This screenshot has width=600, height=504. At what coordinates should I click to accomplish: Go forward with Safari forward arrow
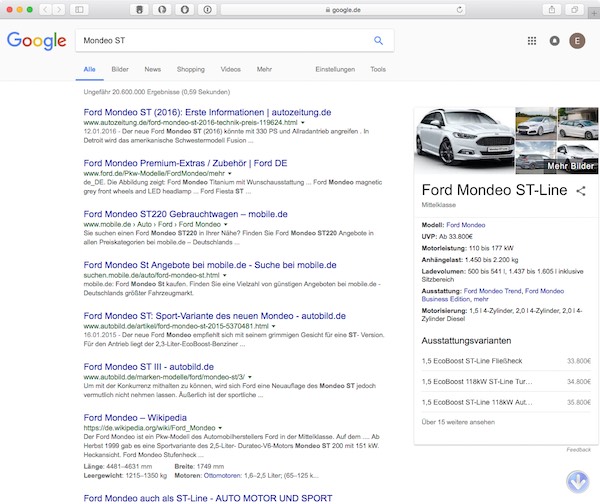click(x=59, y=10)
